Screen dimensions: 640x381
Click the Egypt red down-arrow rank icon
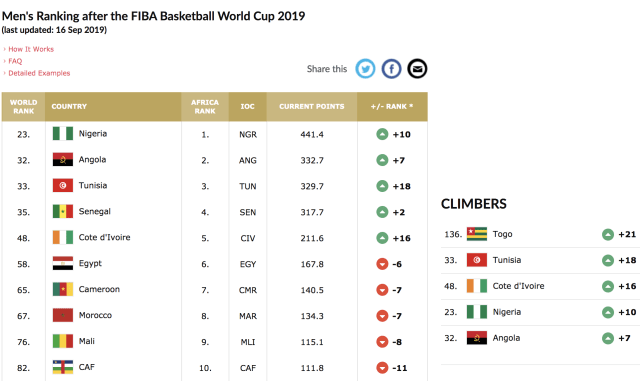(x=382, y=264)
